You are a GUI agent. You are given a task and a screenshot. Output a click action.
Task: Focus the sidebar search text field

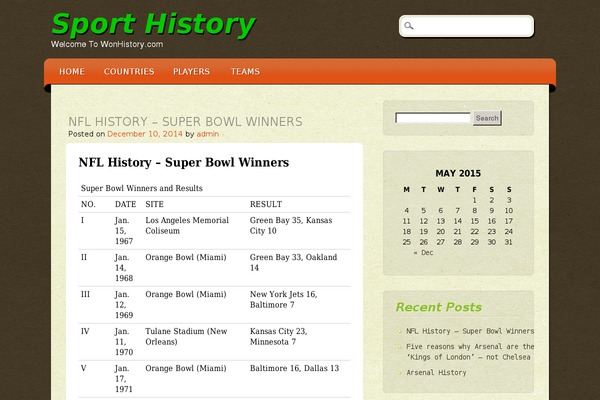[x=433, y=118]
